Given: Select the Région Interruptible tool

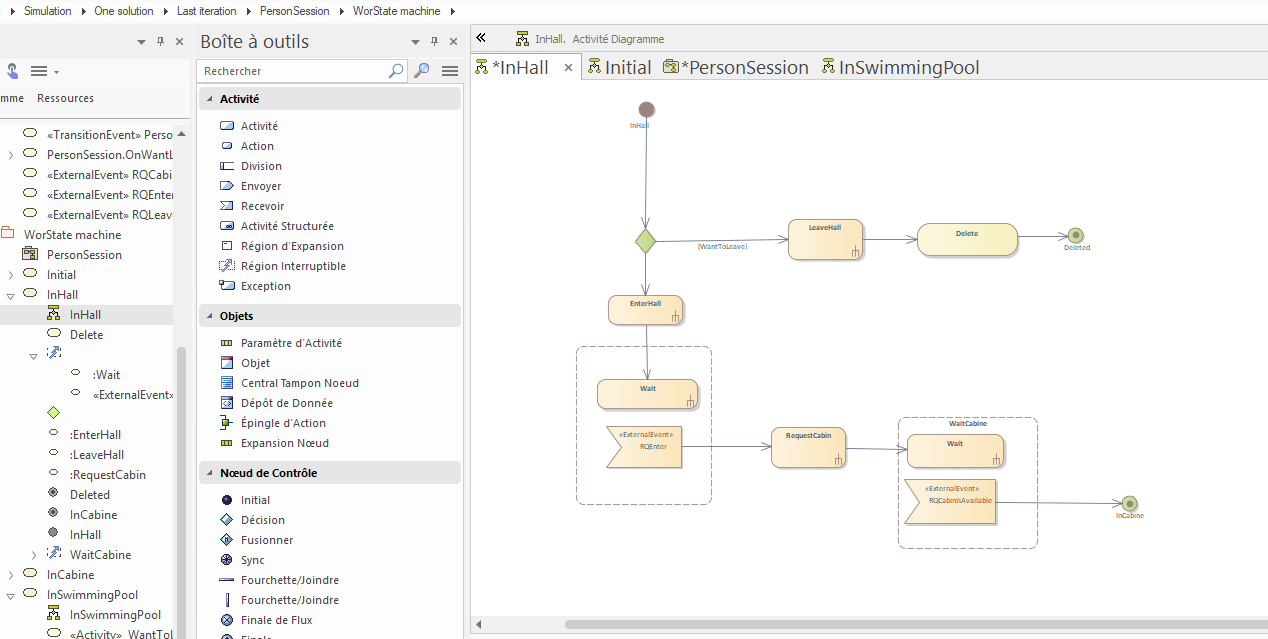Looking at the screenshot, I should tap(293, 266).
